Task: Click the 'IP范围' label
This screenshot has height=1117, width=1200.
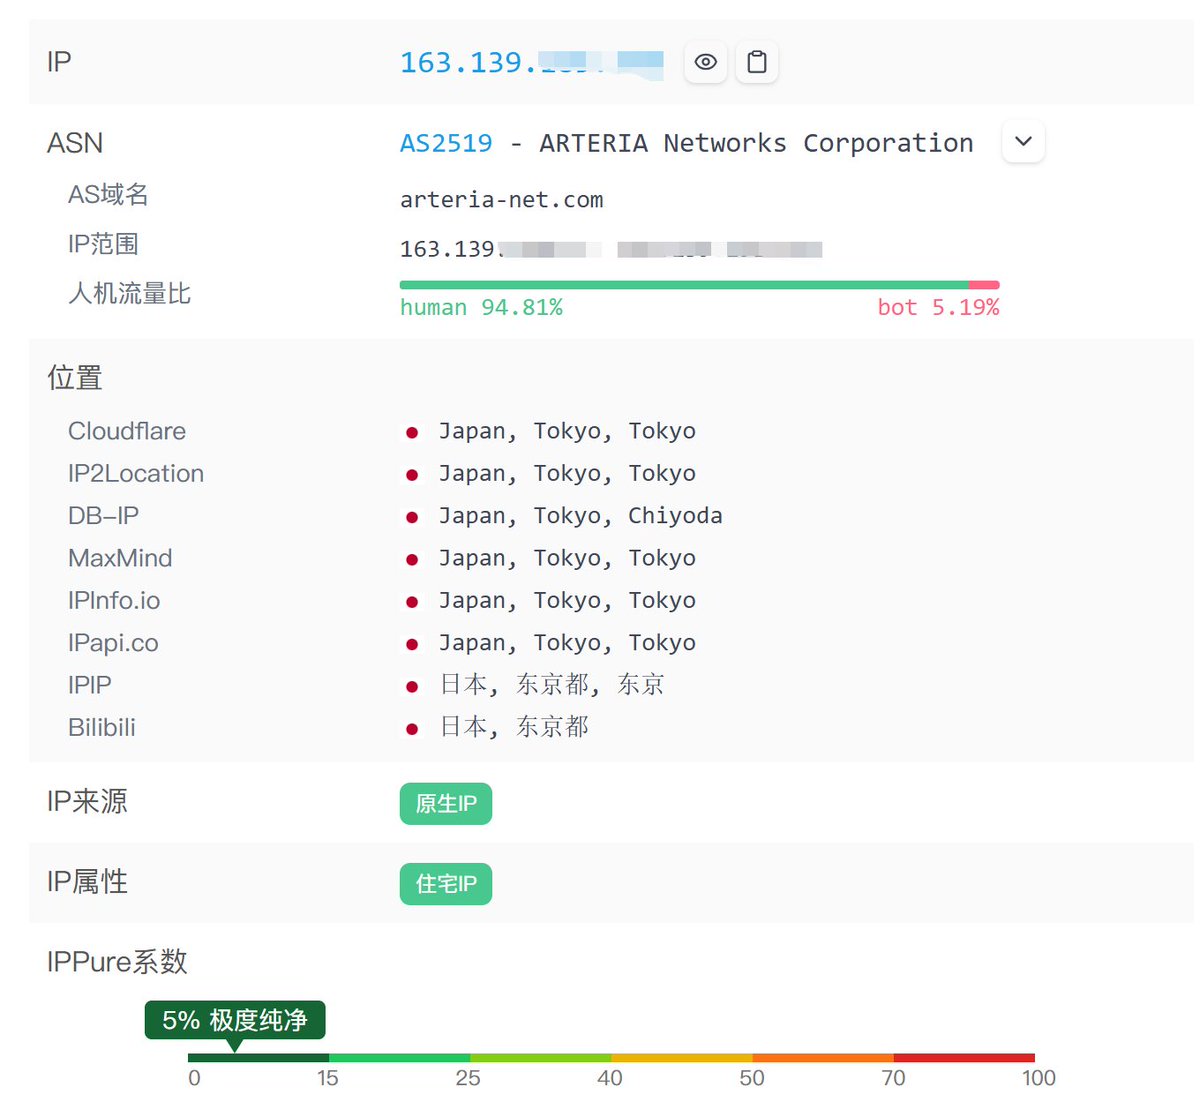Action: point(103,244)
